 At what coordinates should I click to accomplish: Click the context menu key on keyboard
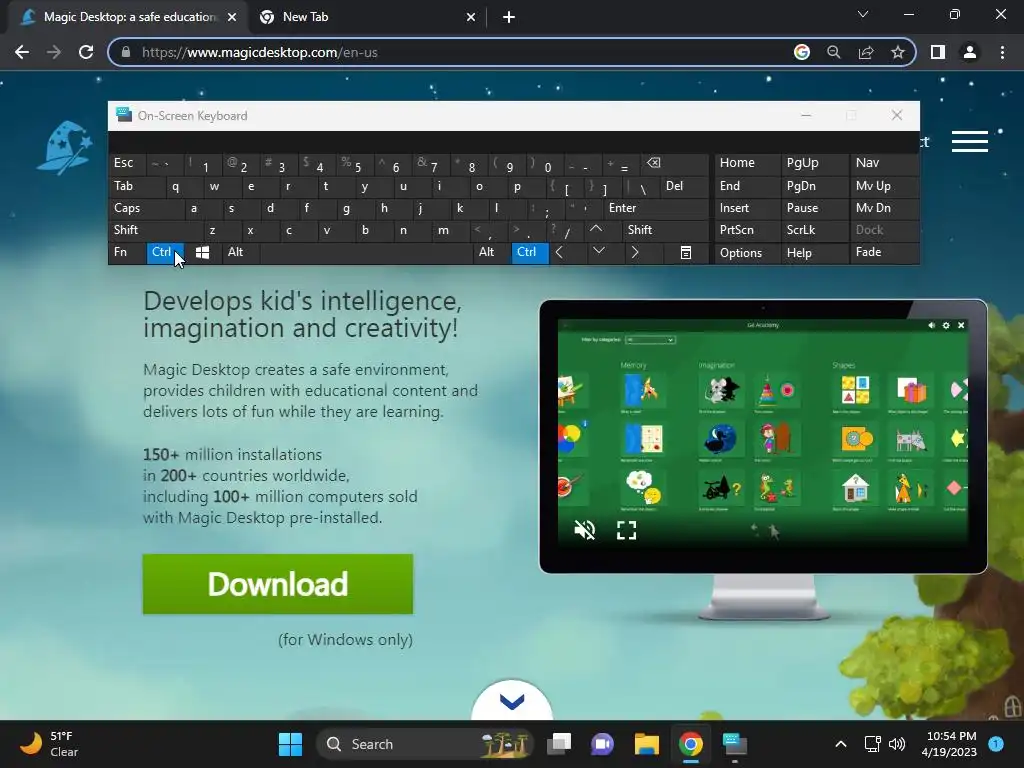[685, 253]
